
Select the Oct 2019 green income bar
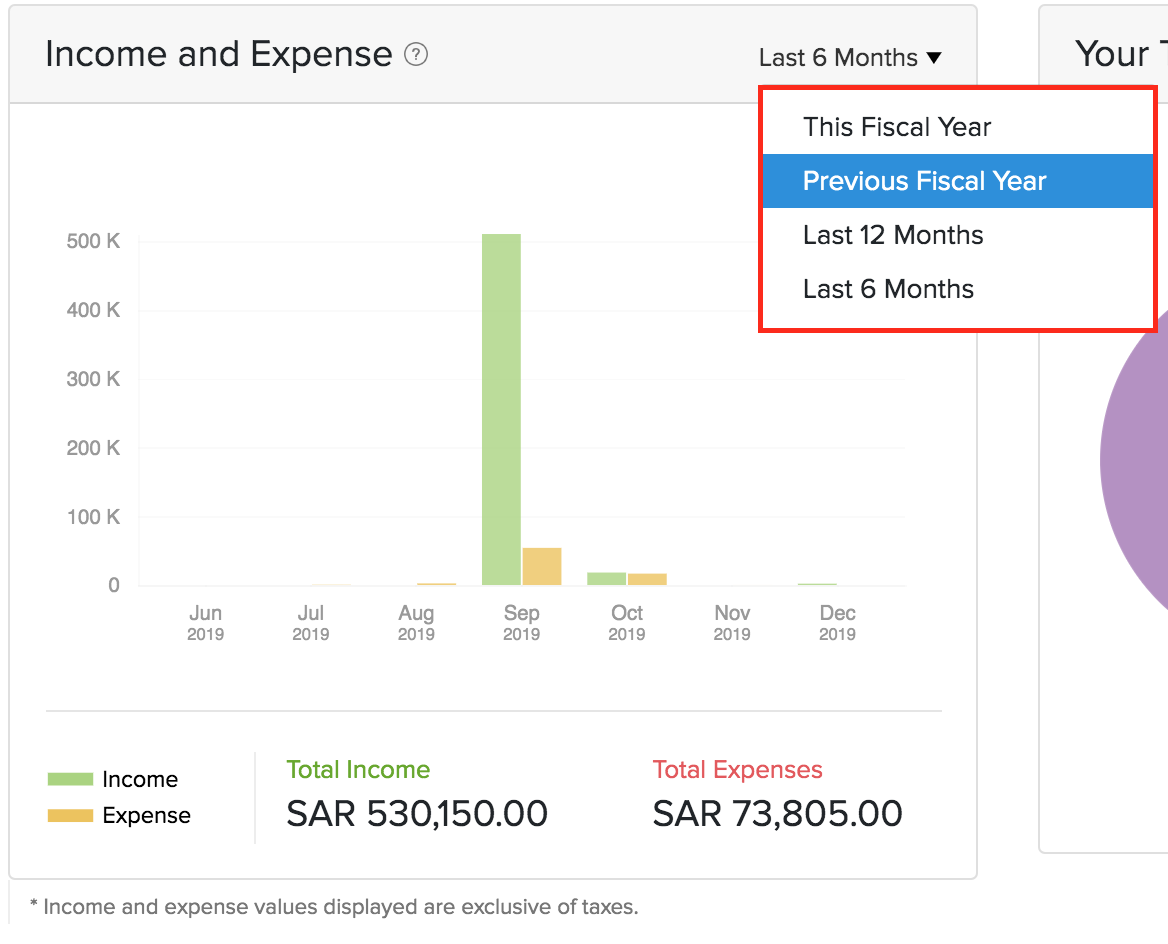tap(606, 578)
